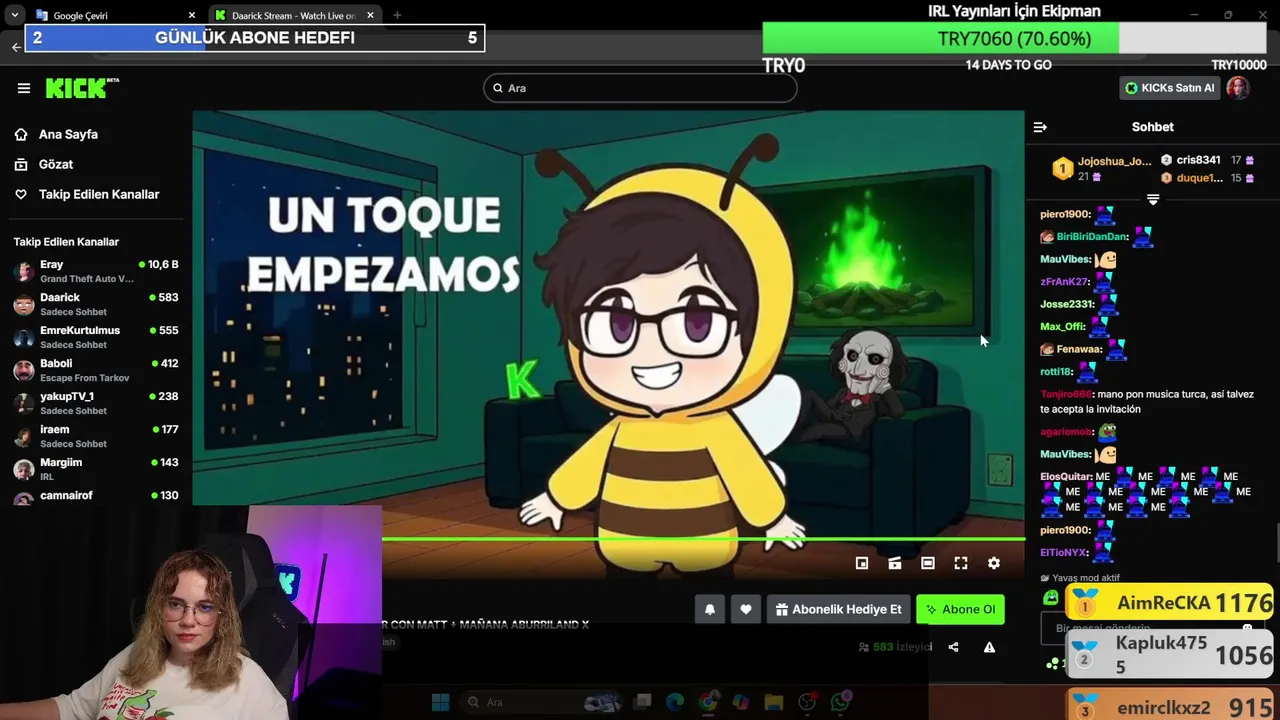Screen dimensions: 1280x720
Task: Open camnairof channel in the sidebar
Action: pyautogui.click(x=96, y=495)
